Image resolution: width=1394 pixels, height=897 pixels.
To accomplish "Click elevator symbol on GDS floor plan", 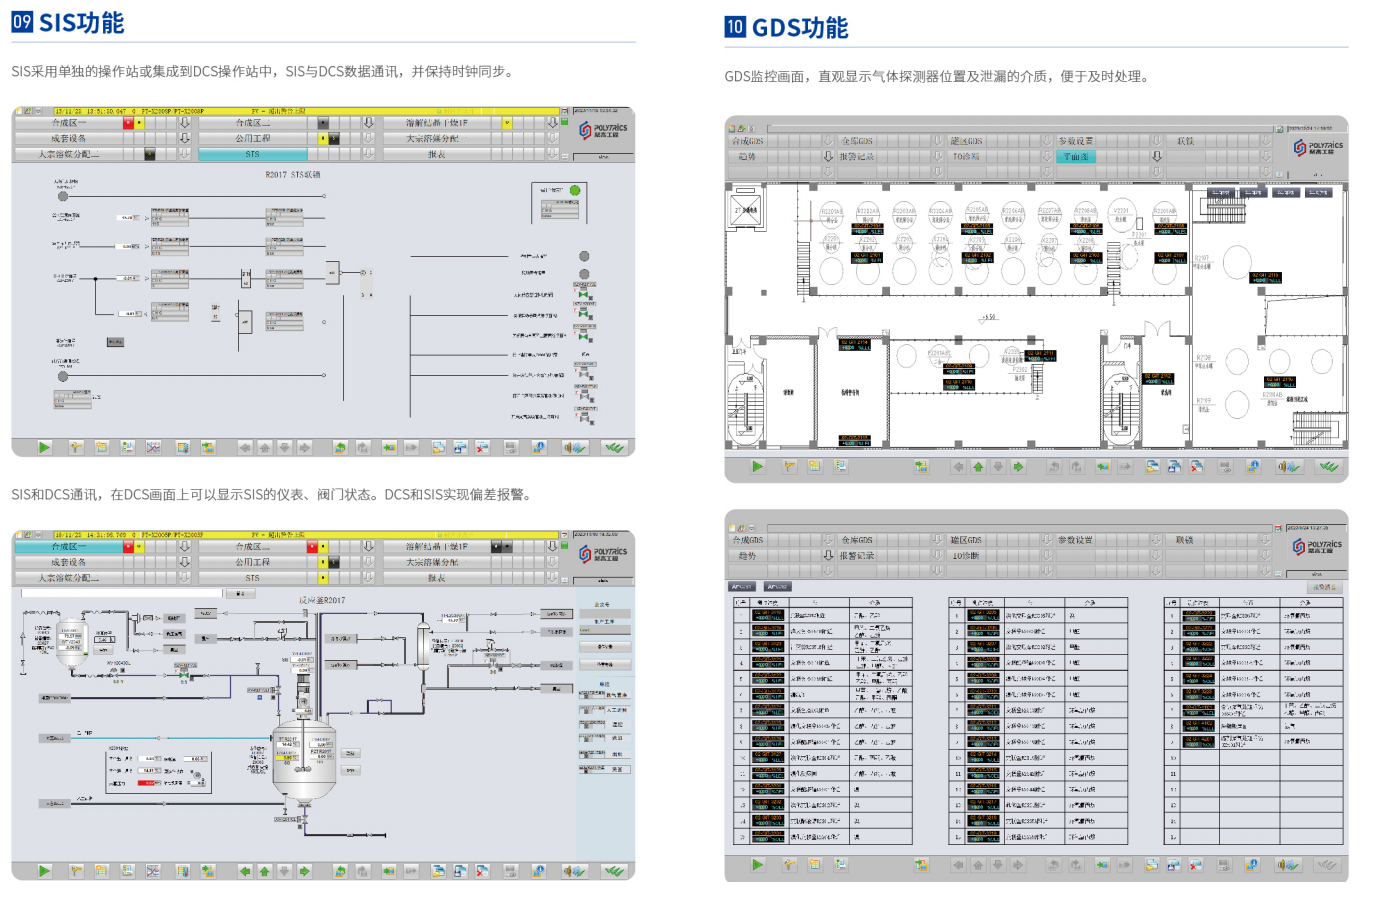I will pyautogui.click(x=746, y=210).
